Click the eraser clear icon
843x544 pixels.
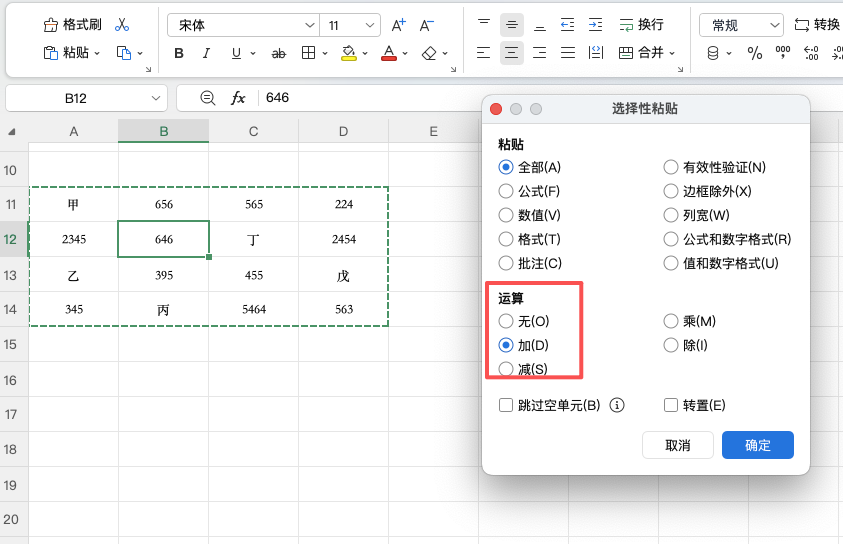[429, 53]
